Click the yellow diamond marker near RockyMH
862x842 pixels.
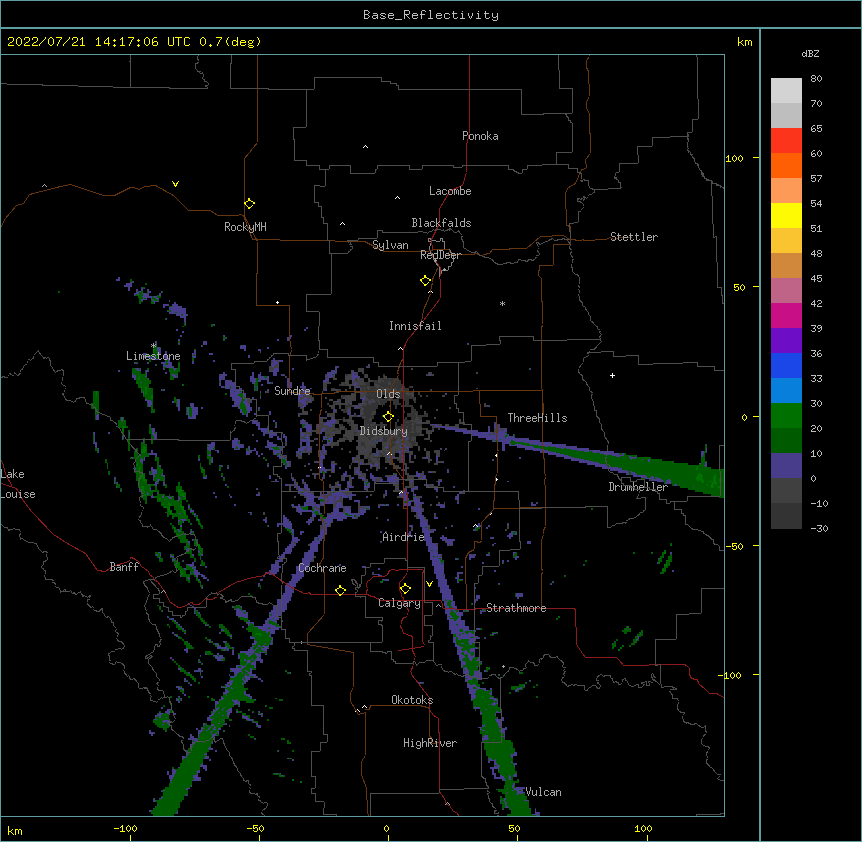click(x=249, y=204)
